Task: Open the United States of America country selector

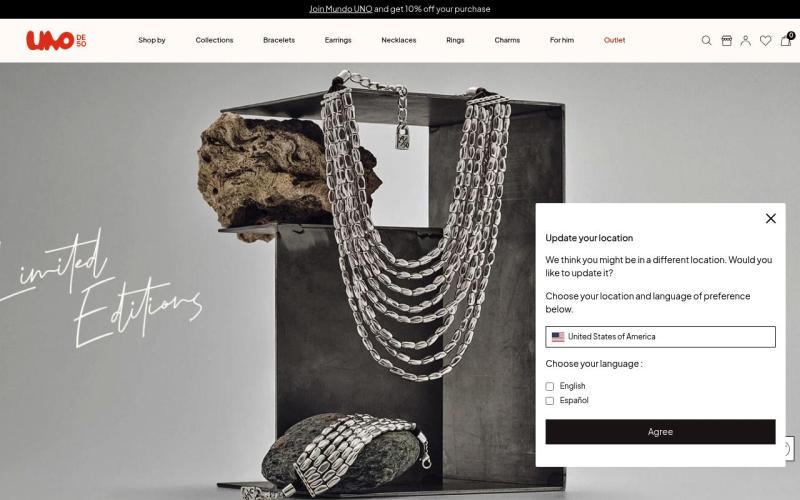Action: pos(660,337)
